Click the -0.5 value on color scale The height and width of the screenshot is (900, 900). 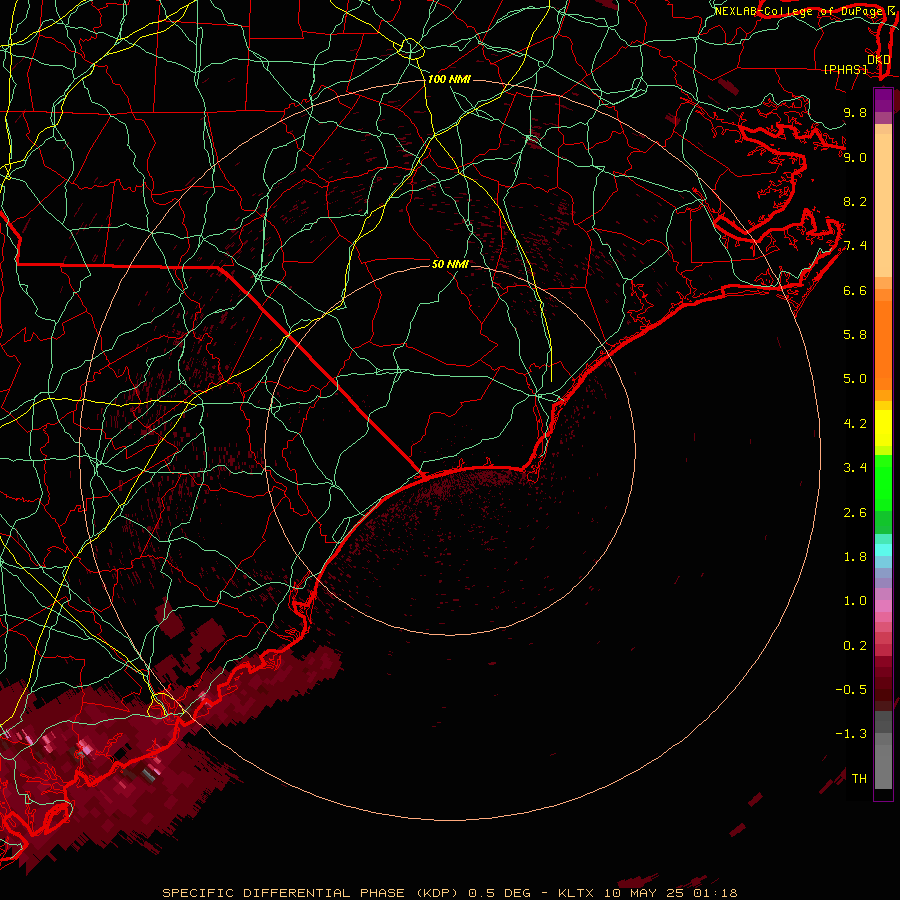[x=851, y=690]
